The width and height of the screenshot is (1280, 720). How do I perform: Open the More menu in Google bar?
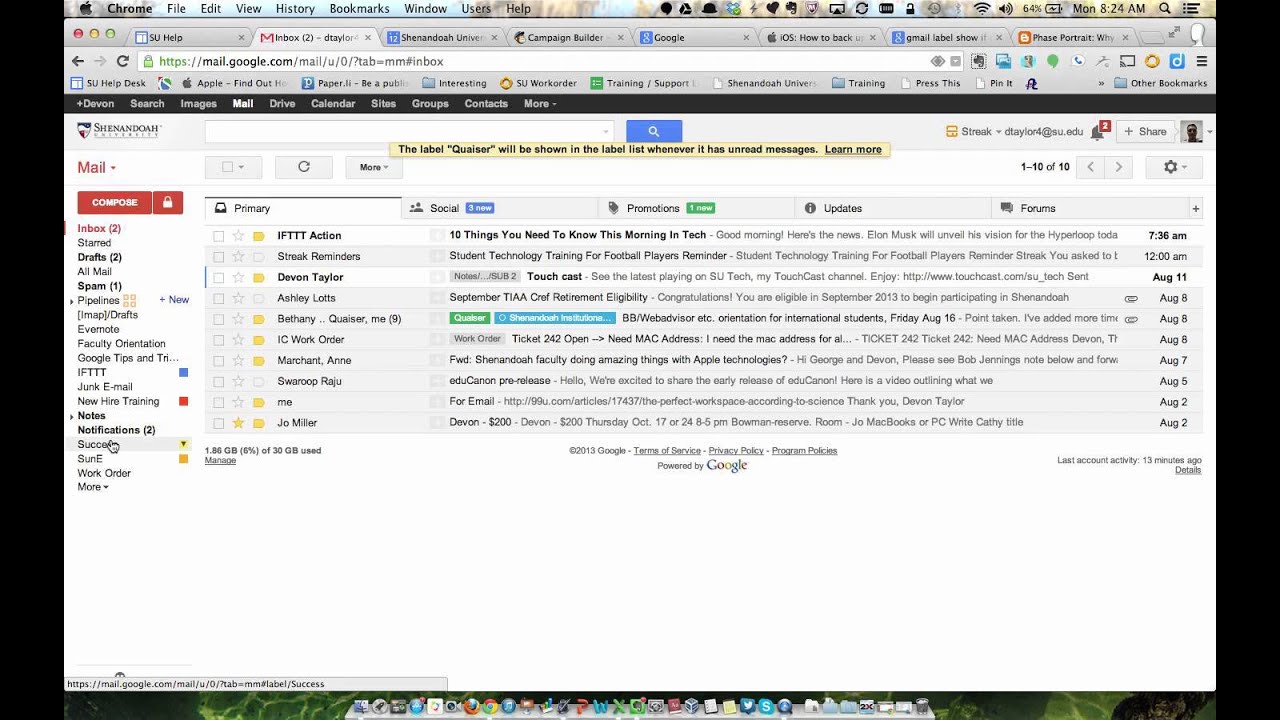tap(540, 104)
